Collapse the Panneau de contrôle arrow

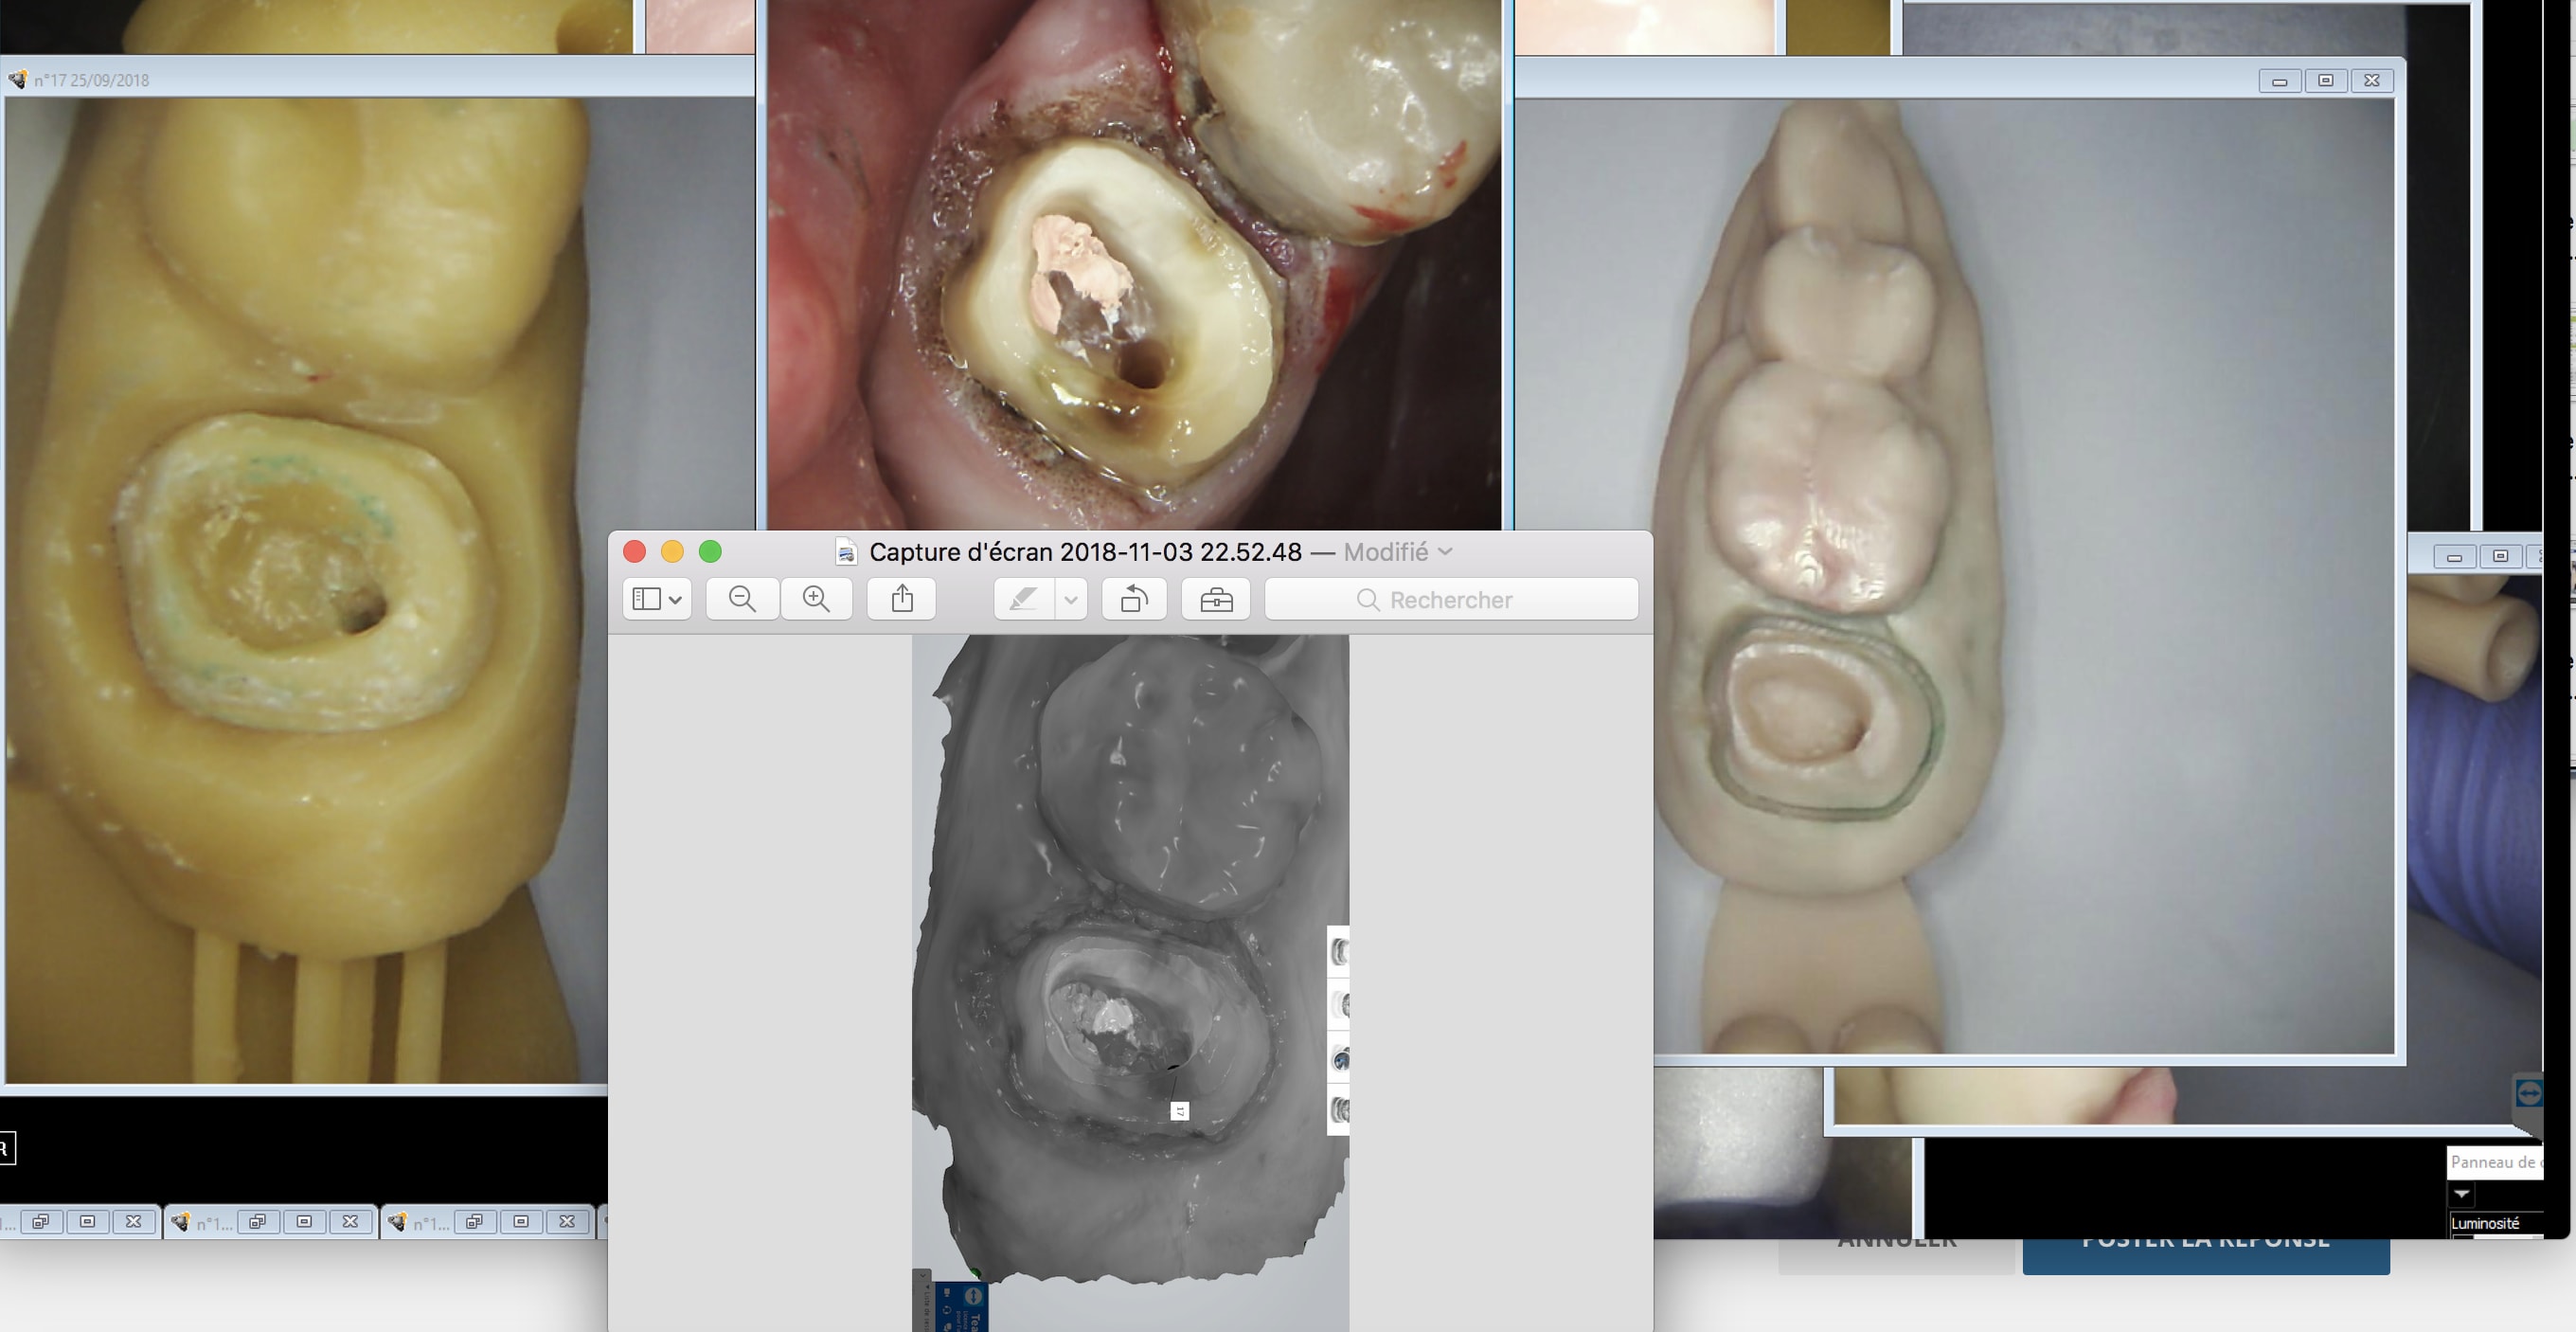[2462, 1194]
